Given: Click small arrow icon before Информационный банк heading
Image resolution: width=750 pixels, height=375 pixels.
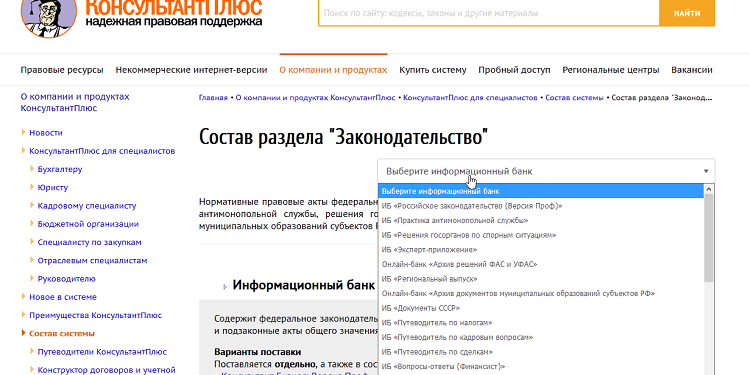Looking at the screenshot, I should pos(225,287).
